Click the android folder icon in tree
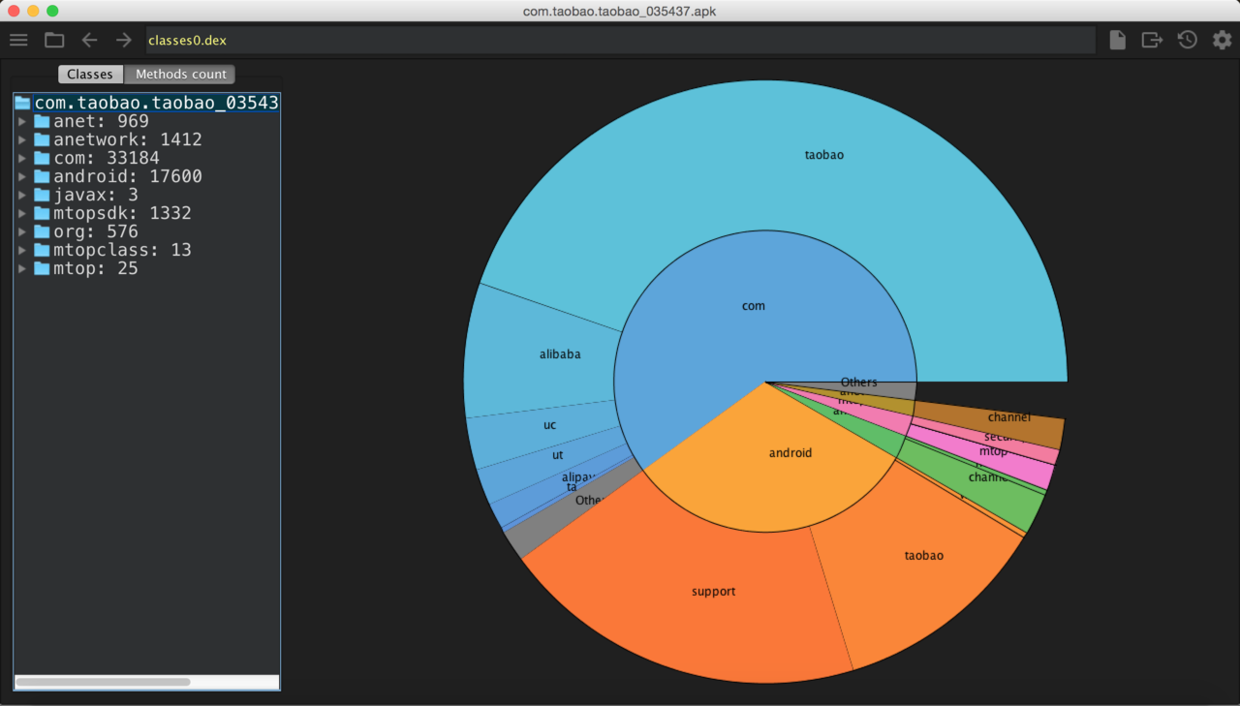This screenshot has height=706, width=1240. [42, 176]
